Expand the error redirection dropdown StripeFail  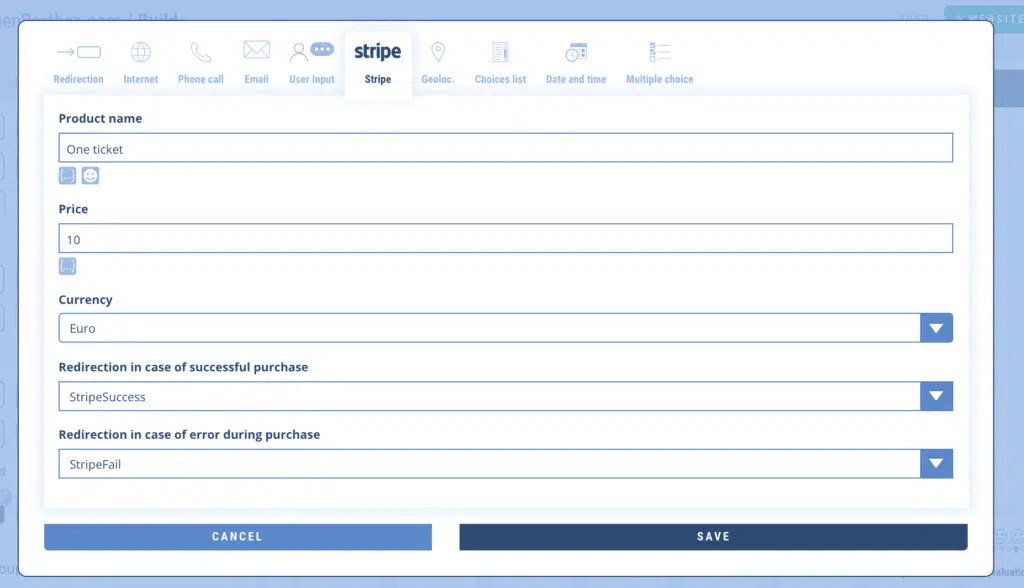(x=936, y=464)
